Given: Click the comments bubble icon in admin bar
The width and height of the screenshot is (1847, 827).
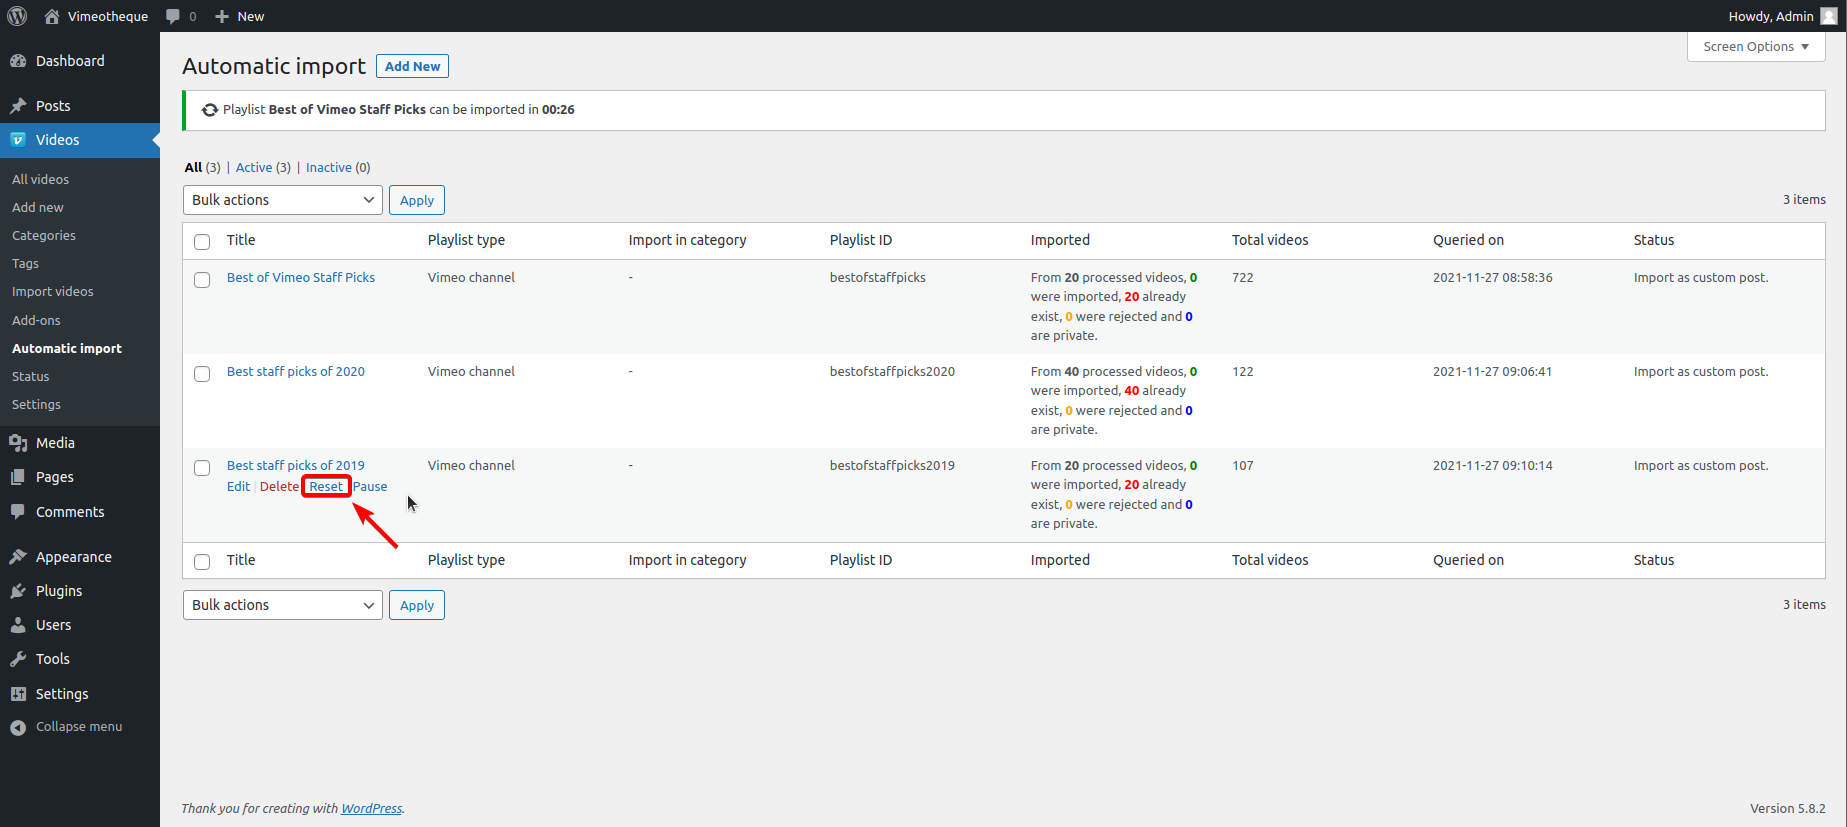Looking at the screenshot, I should tap(173, 16).
